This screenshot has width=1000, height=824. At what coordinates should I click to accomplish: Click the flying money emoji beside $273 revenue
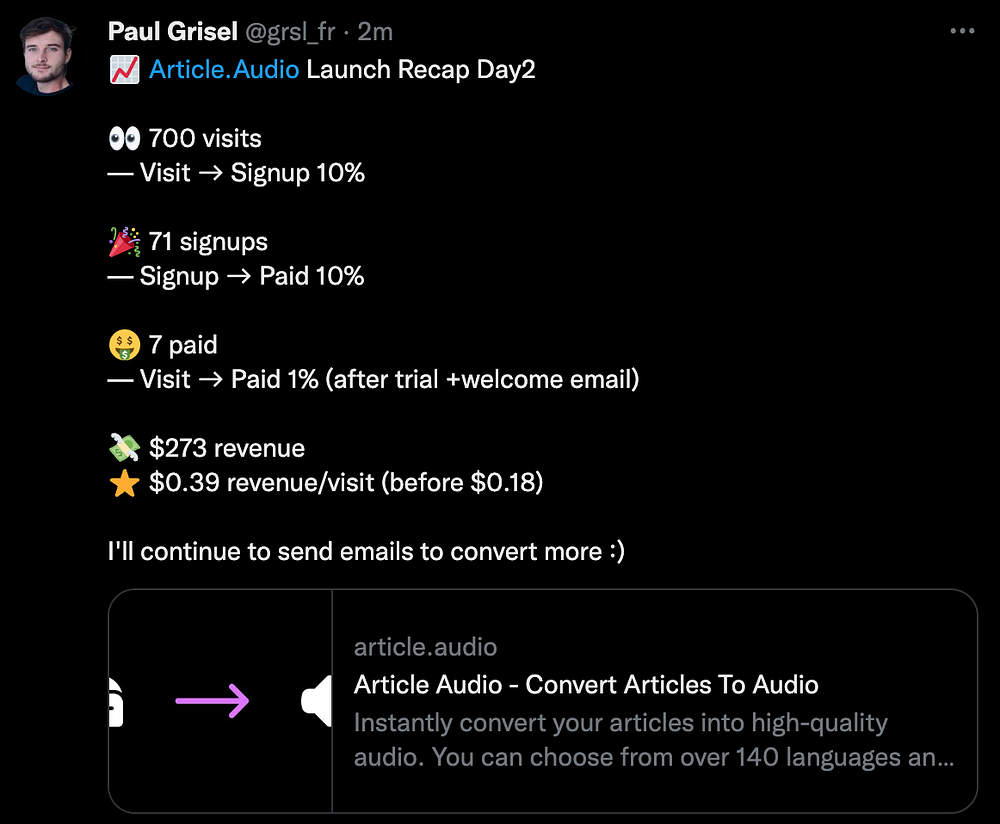(x=123, y=448)
